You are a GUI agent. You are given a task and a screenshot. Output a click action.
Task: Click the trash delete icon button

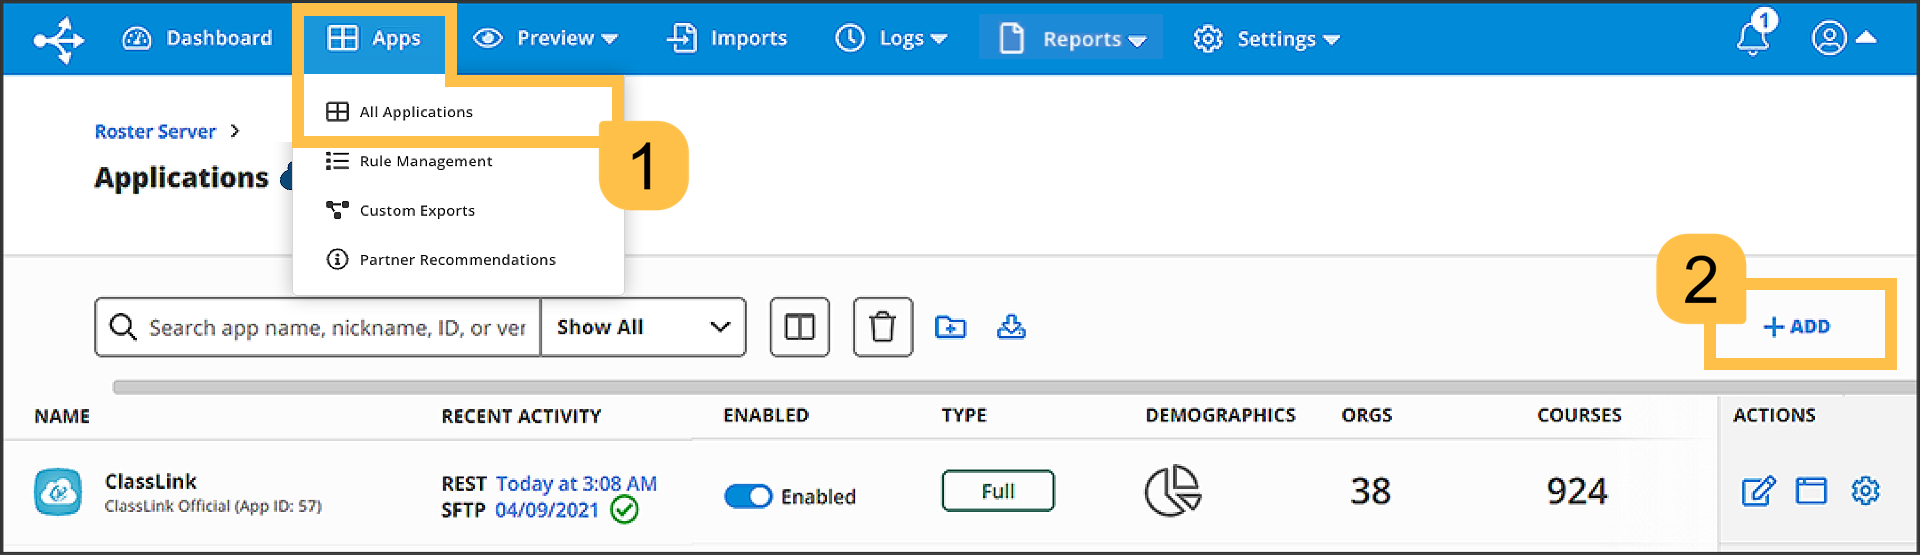882,327
